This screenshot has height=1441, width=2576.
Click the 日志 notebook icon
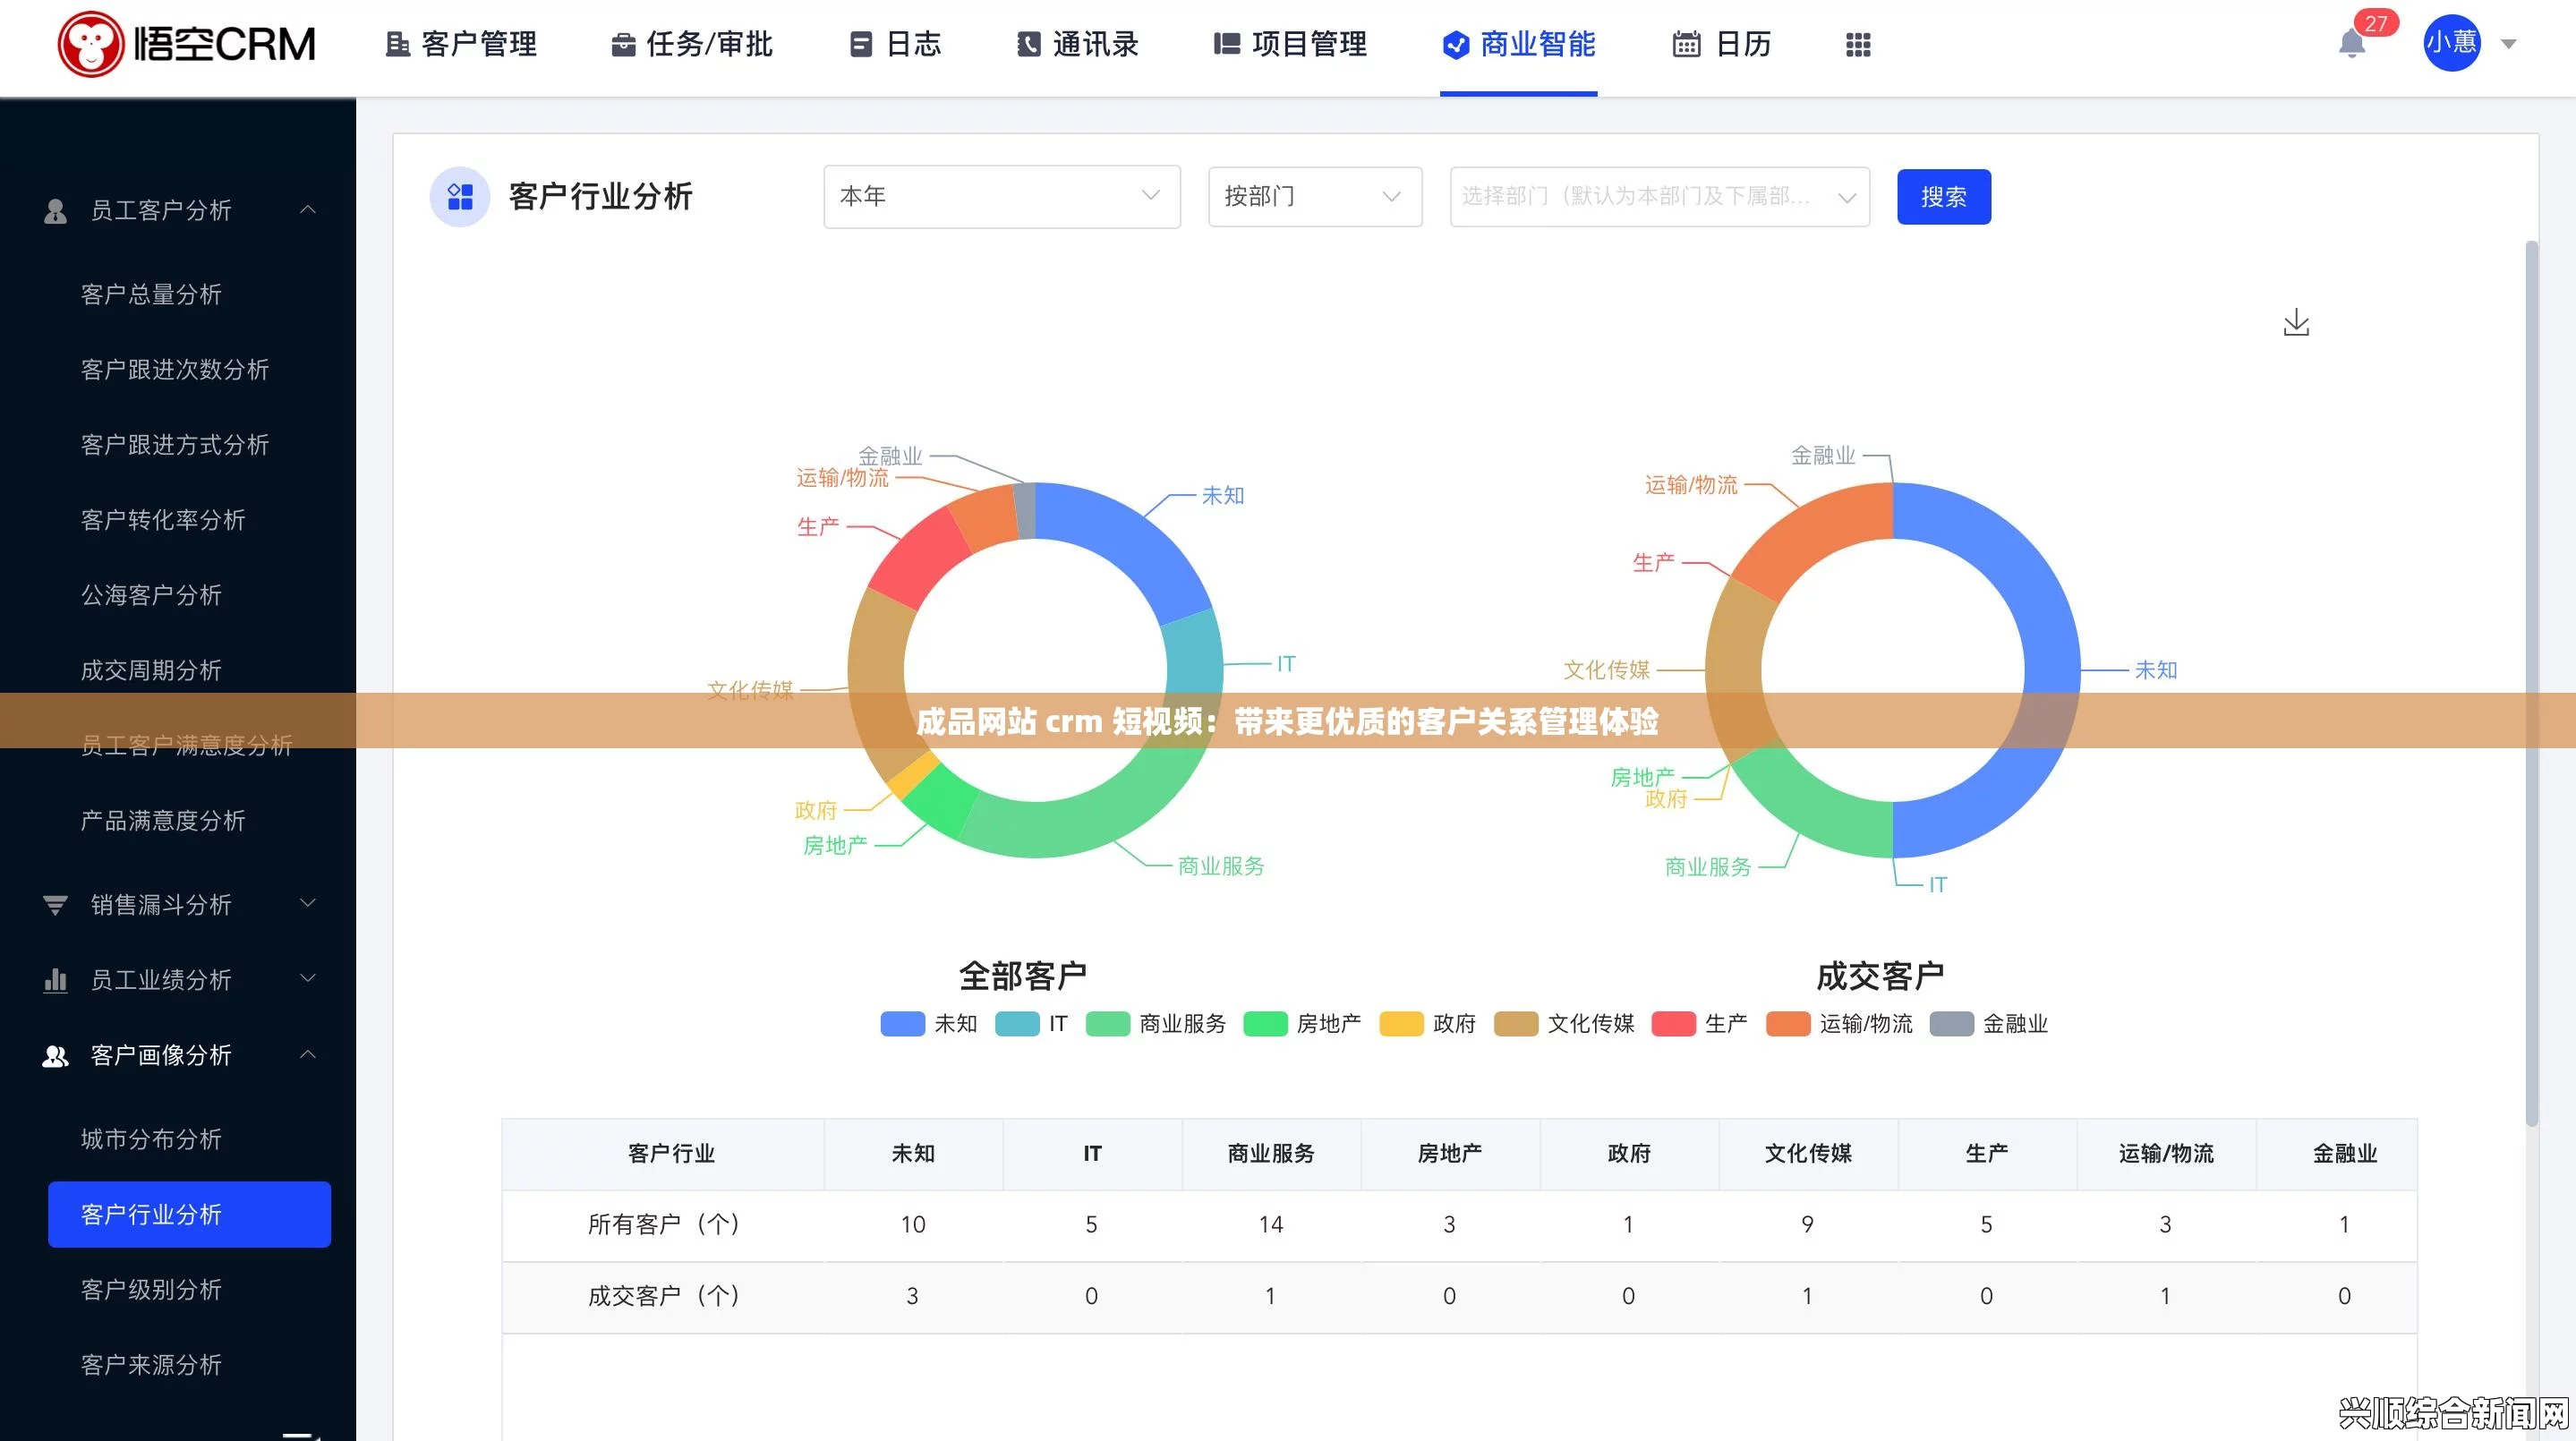861,45
